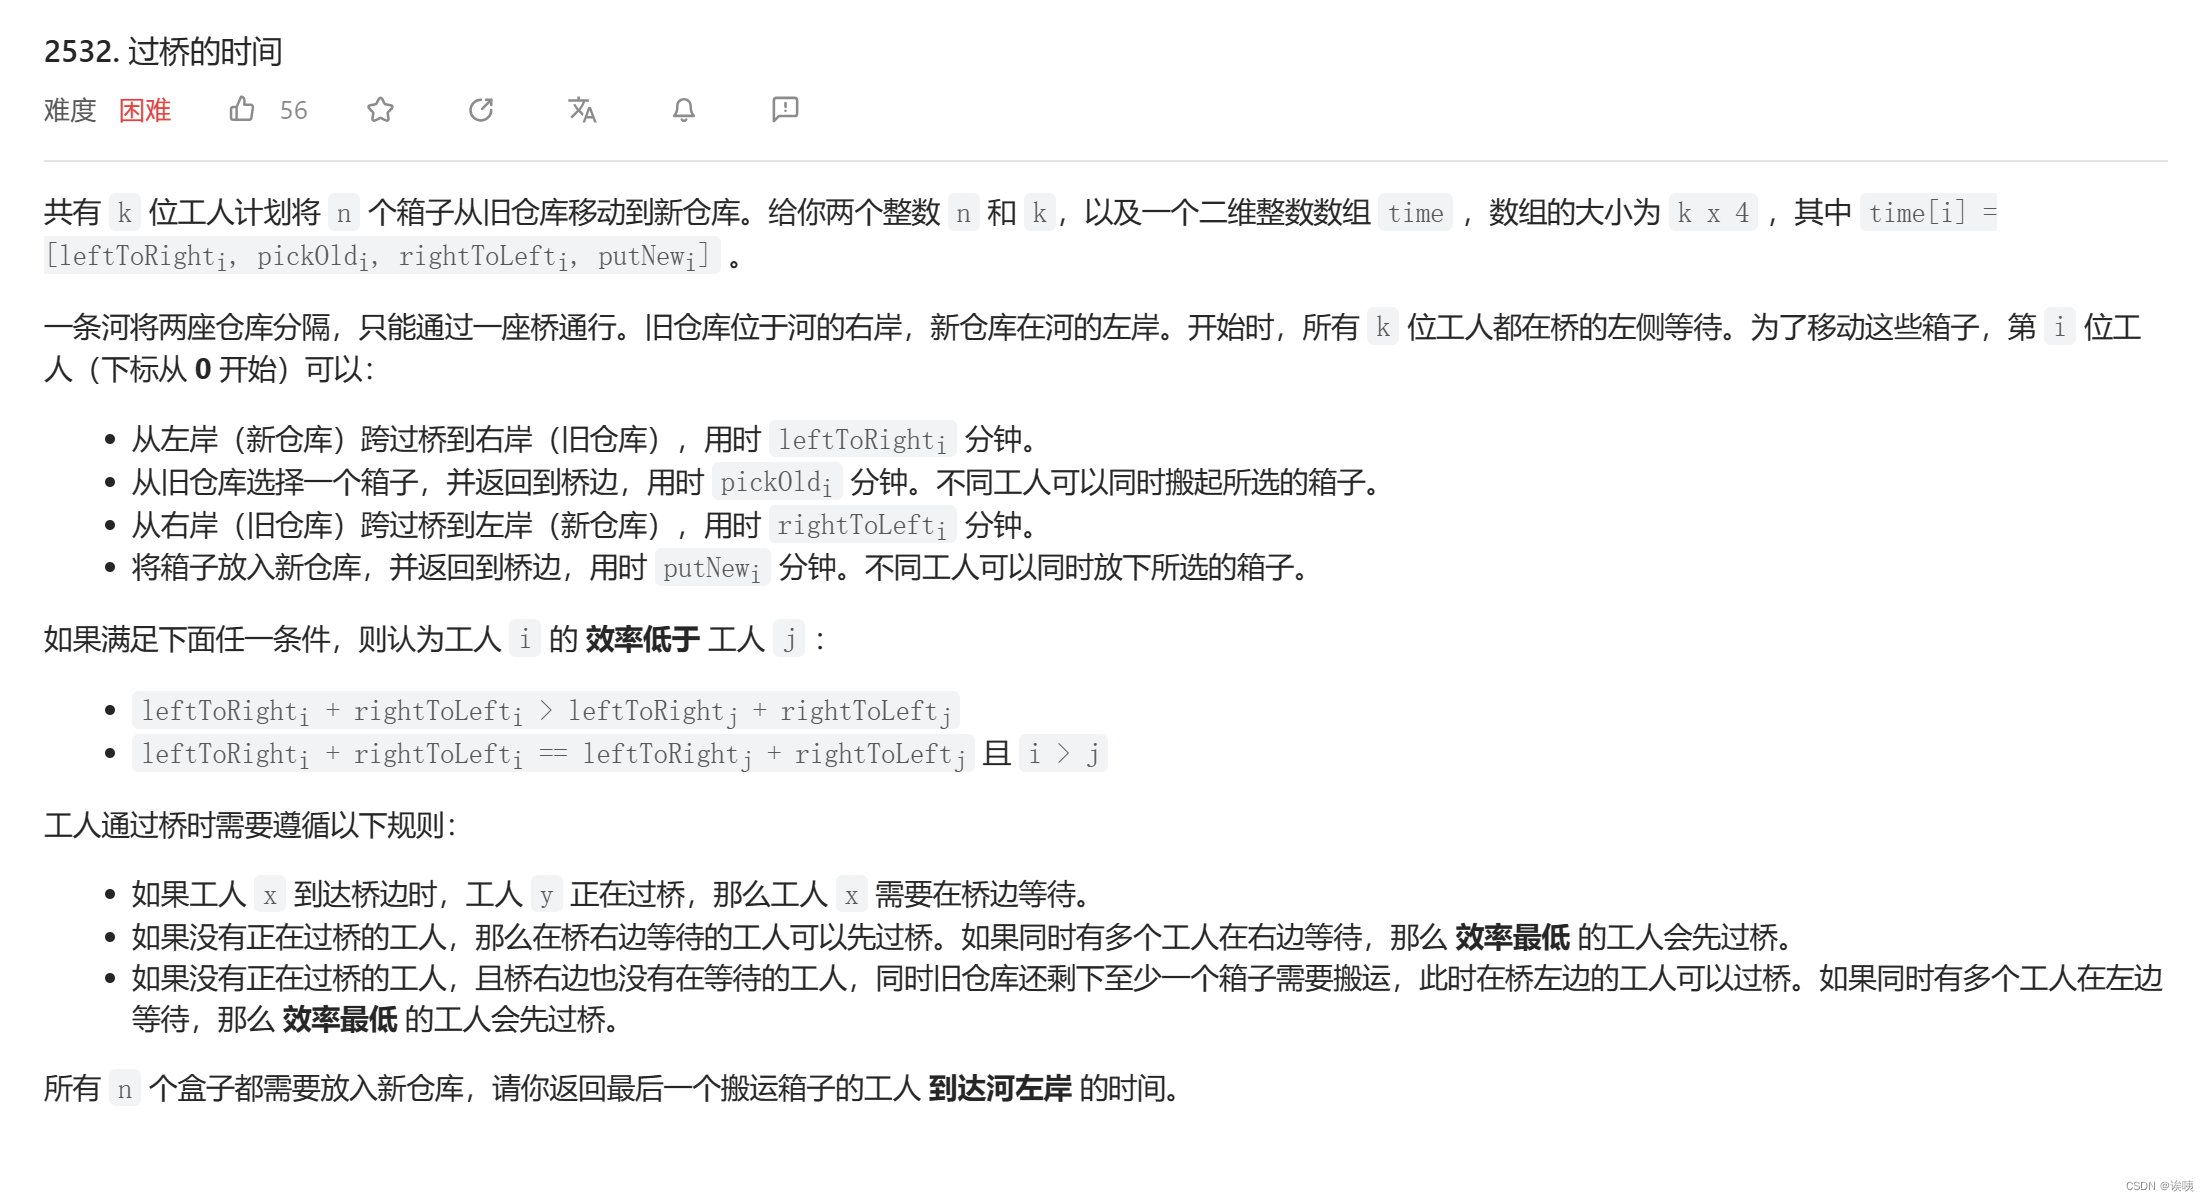Click the 'i > j' code condition
2209x1201 pixels.
coord(1063,753)
